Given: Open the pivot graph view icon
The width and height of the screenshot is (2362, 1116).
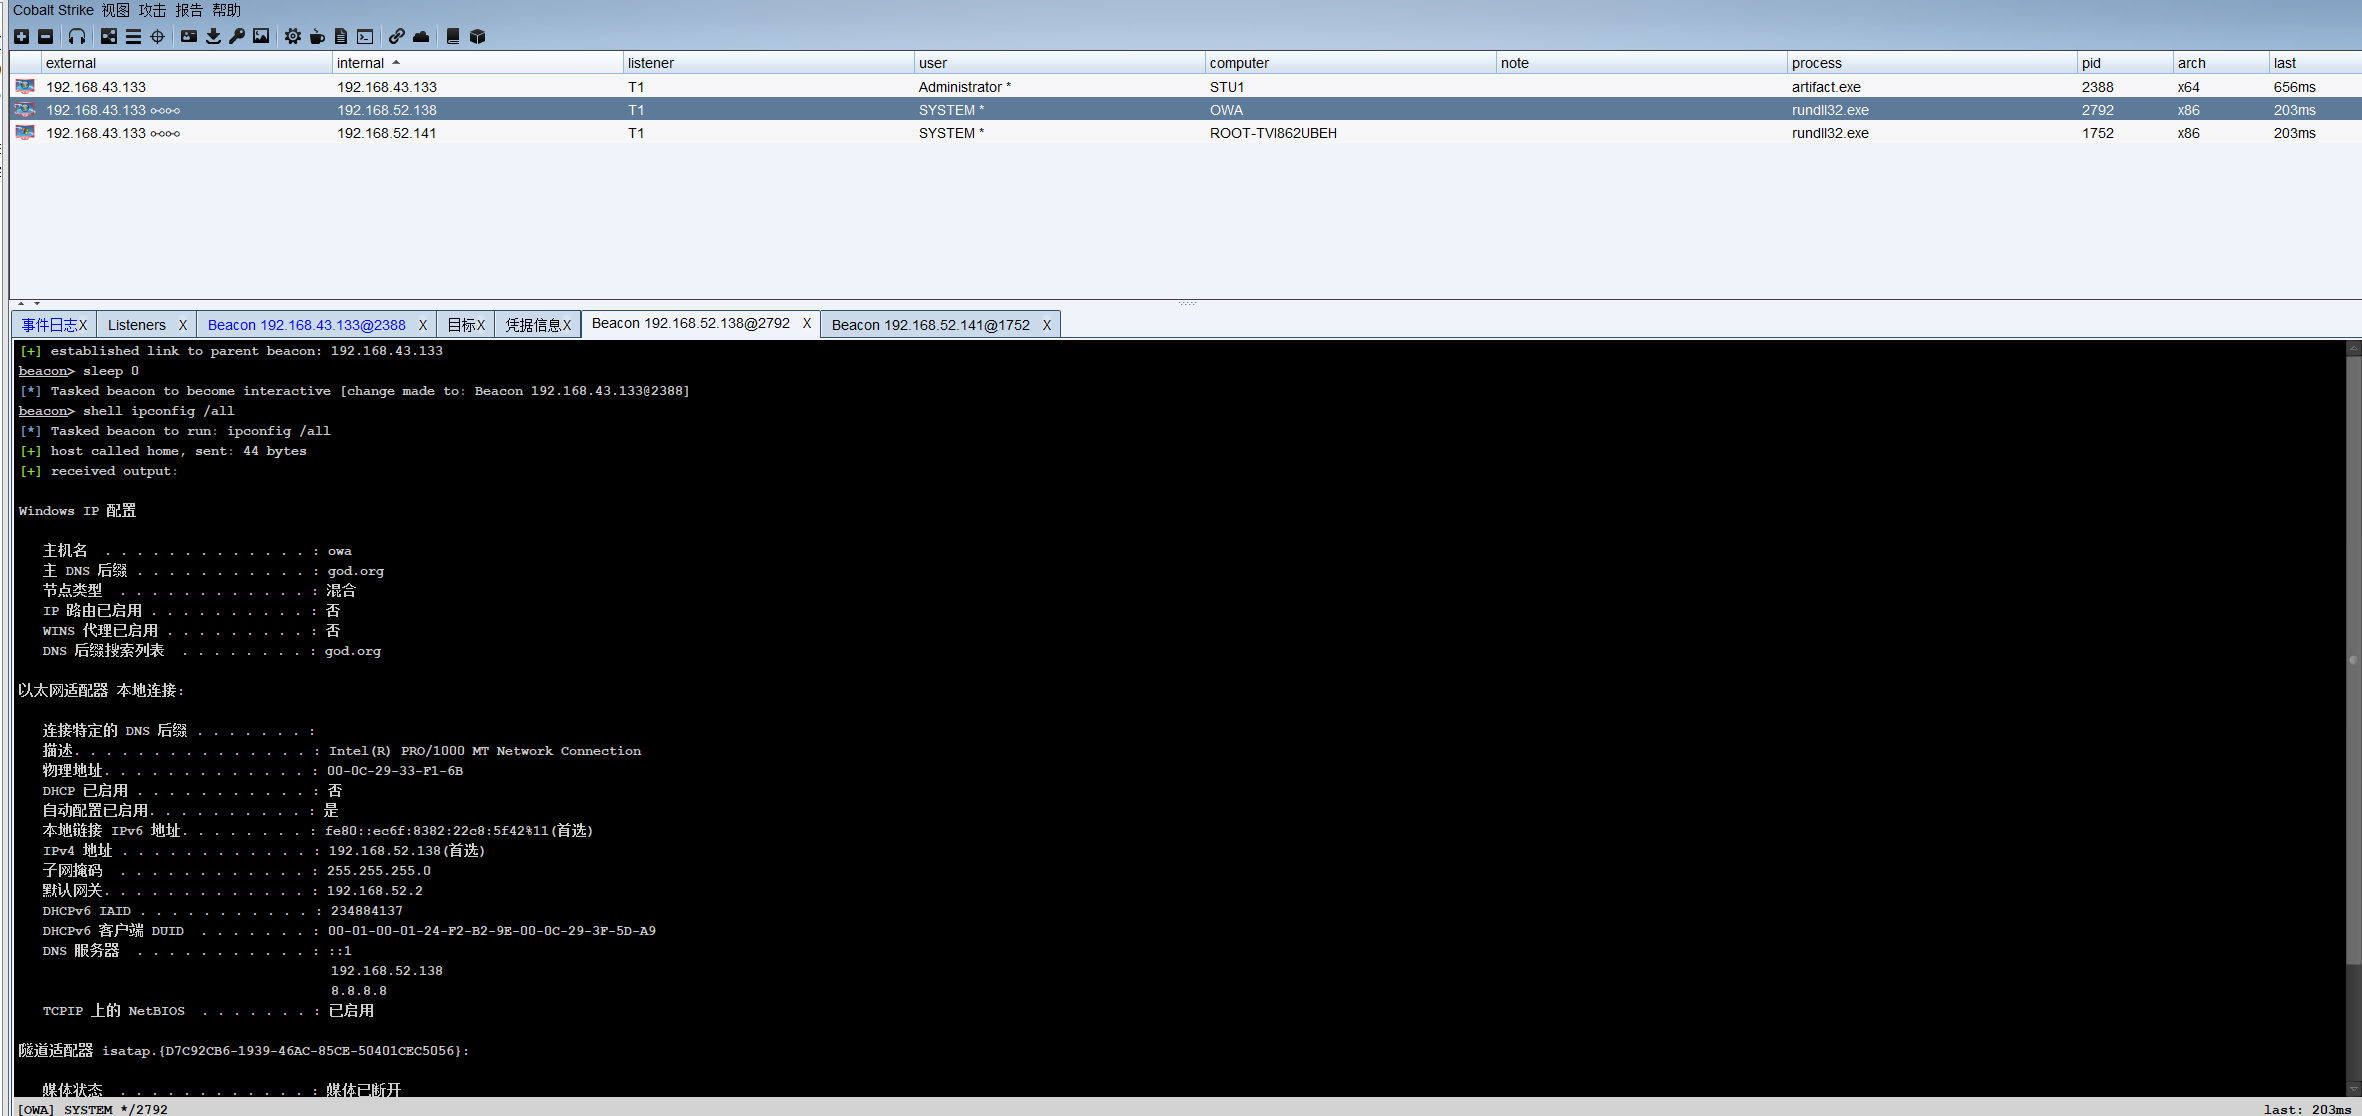Looking at the screenshot, I should pos(109,36).
